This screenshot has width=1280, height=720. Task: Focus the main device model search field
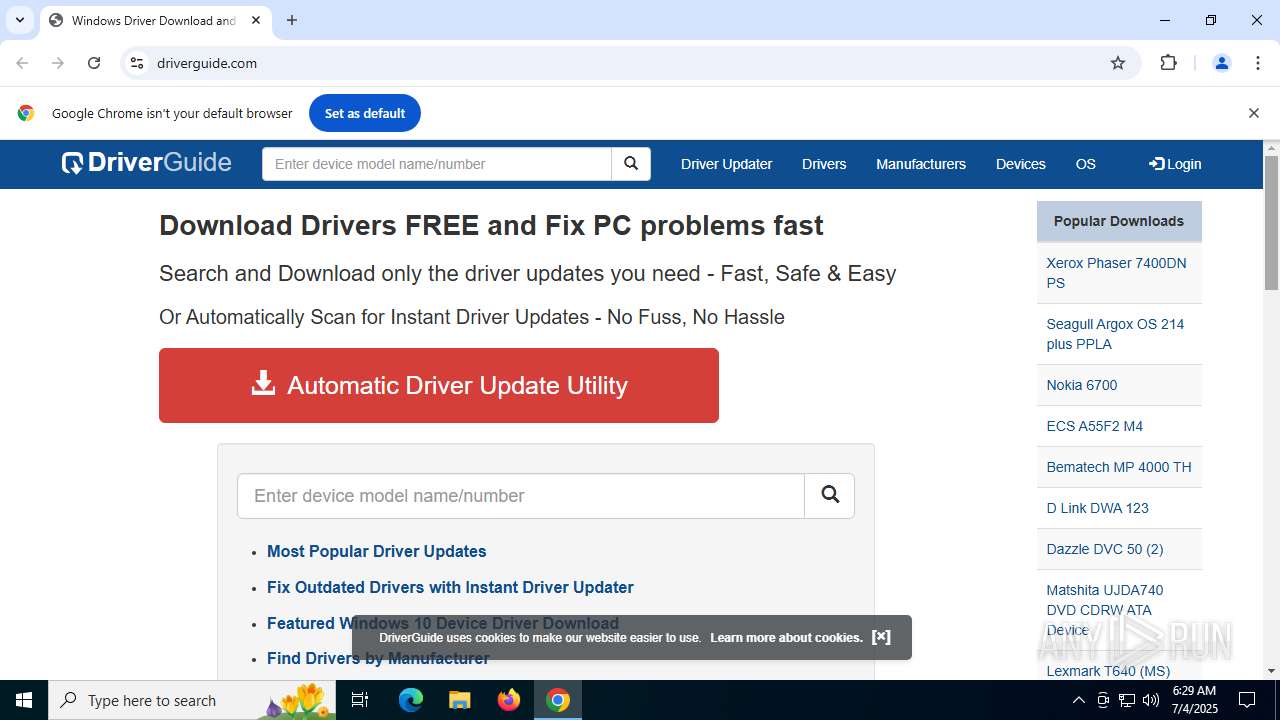[521, 496]
